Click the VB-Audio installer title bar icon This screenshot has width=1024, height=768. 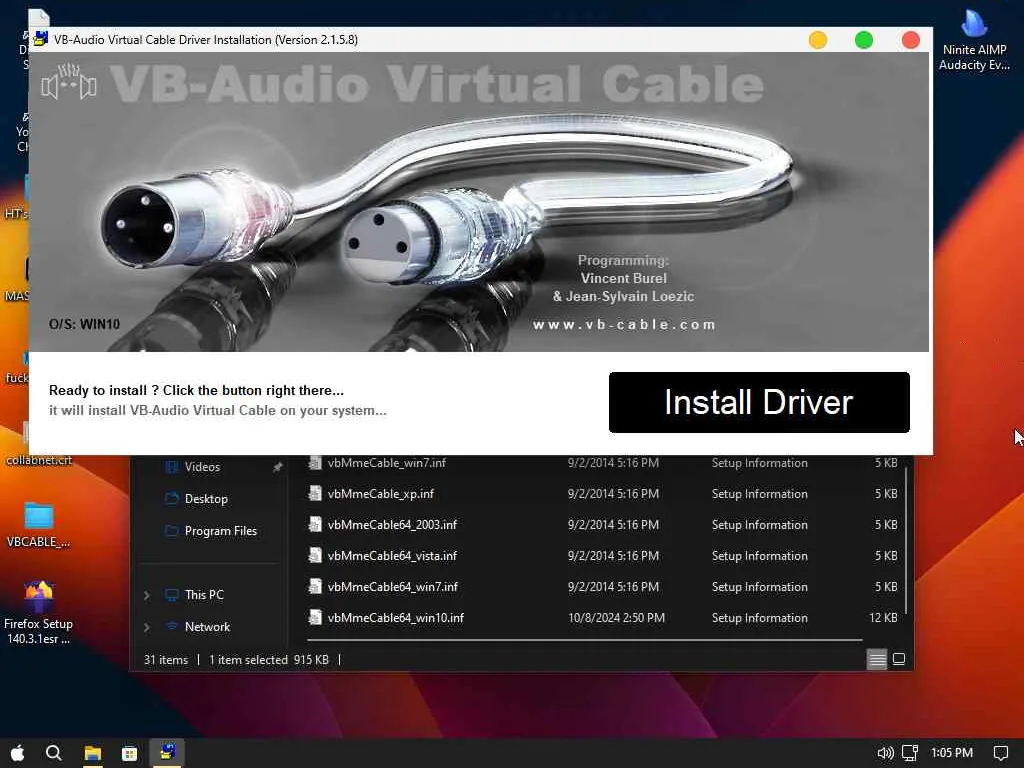coord(40,39)
